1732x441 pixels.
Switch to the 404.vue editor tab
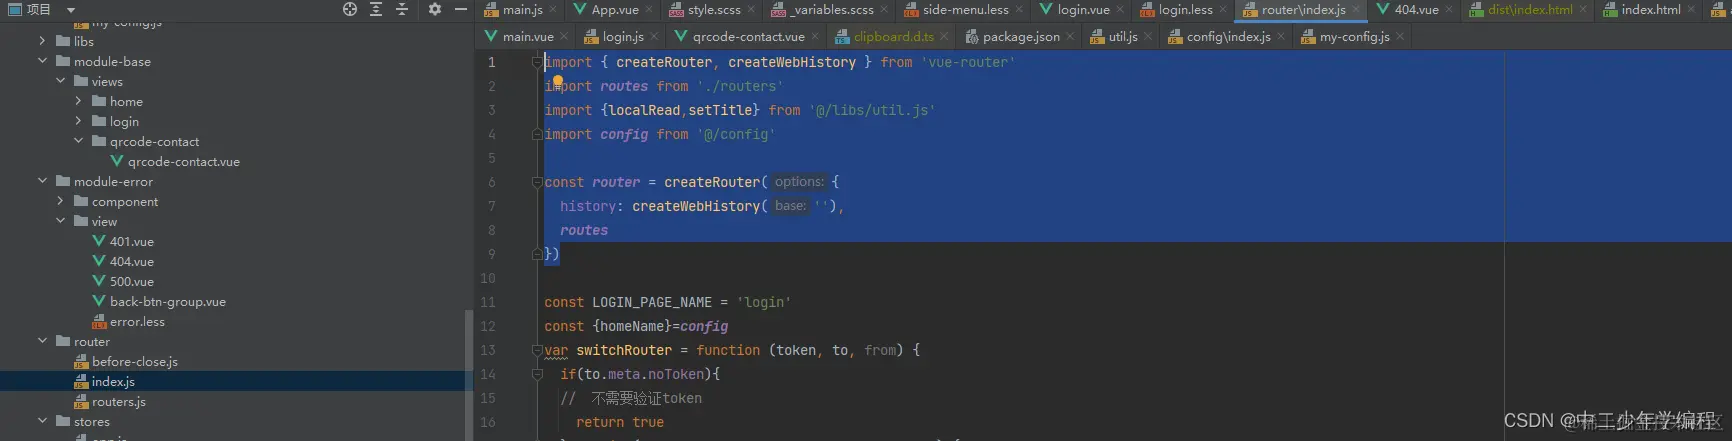(x=1416, y=10)
